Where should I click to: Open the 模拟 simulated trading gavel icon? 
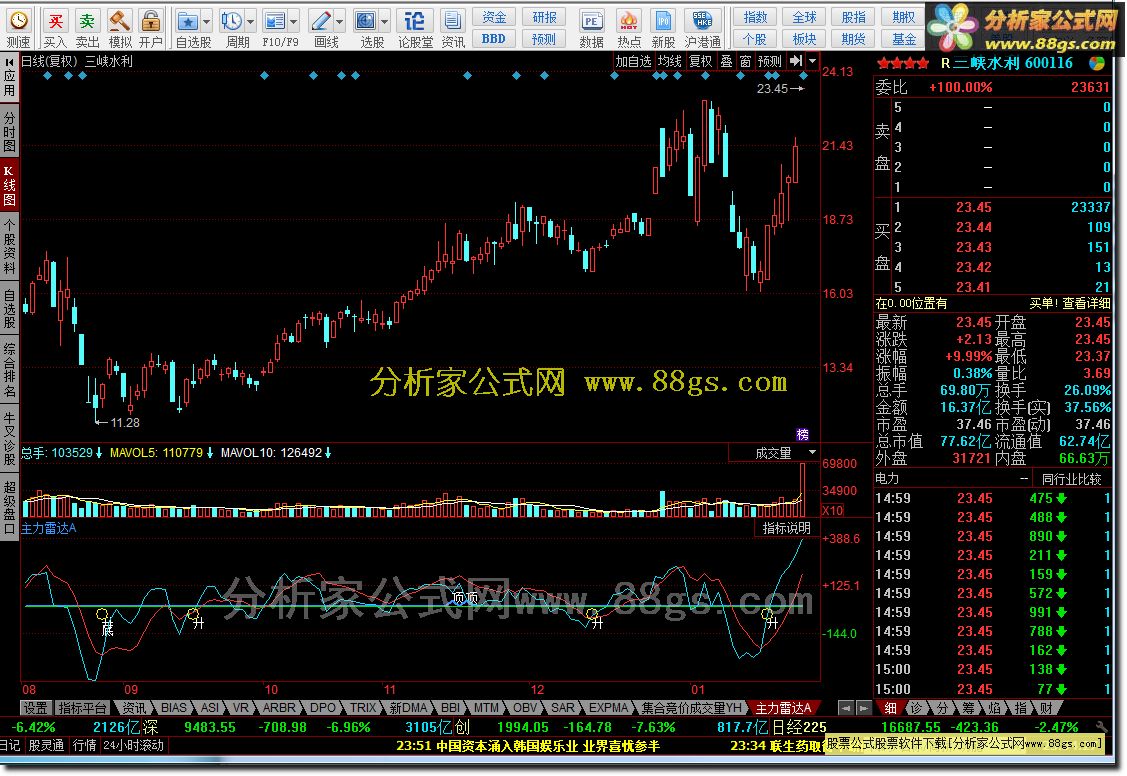pyautogui.click(x=119, y=21)
